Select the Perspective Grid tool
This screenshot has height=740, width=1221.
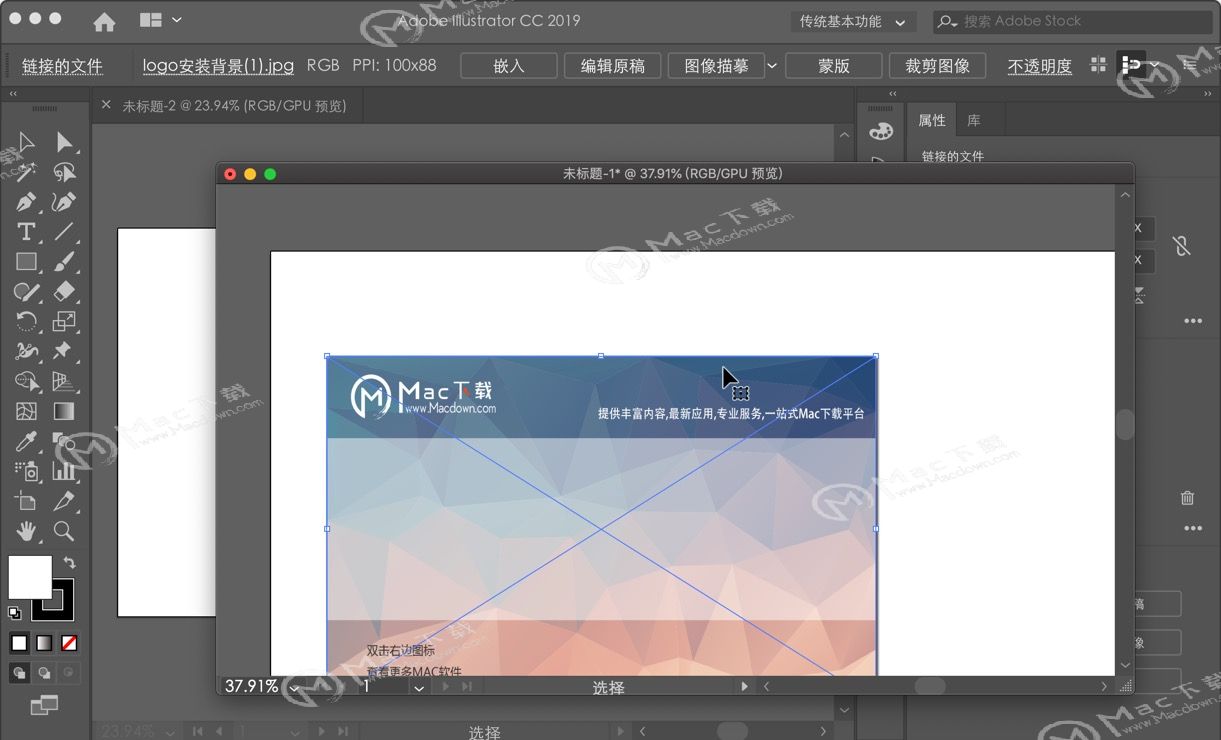click(64, 381)
